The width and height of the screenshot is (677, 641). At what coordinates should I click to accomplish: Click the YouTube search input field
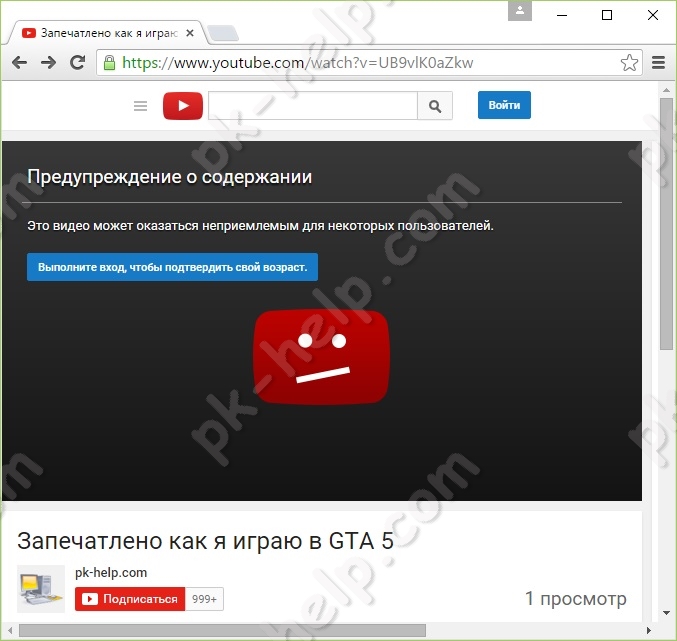click(313, 106)
